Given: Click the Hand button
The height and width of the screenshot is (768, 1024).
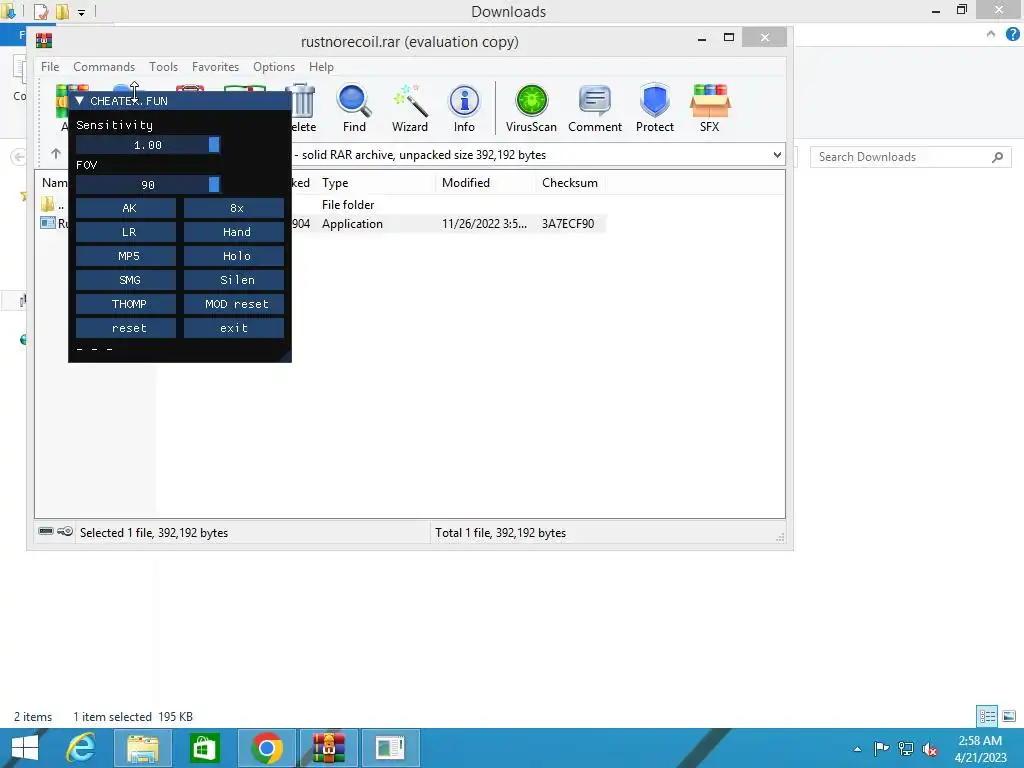Looking at the screenshot, I should pyautogui.click(x=234, y=232).
